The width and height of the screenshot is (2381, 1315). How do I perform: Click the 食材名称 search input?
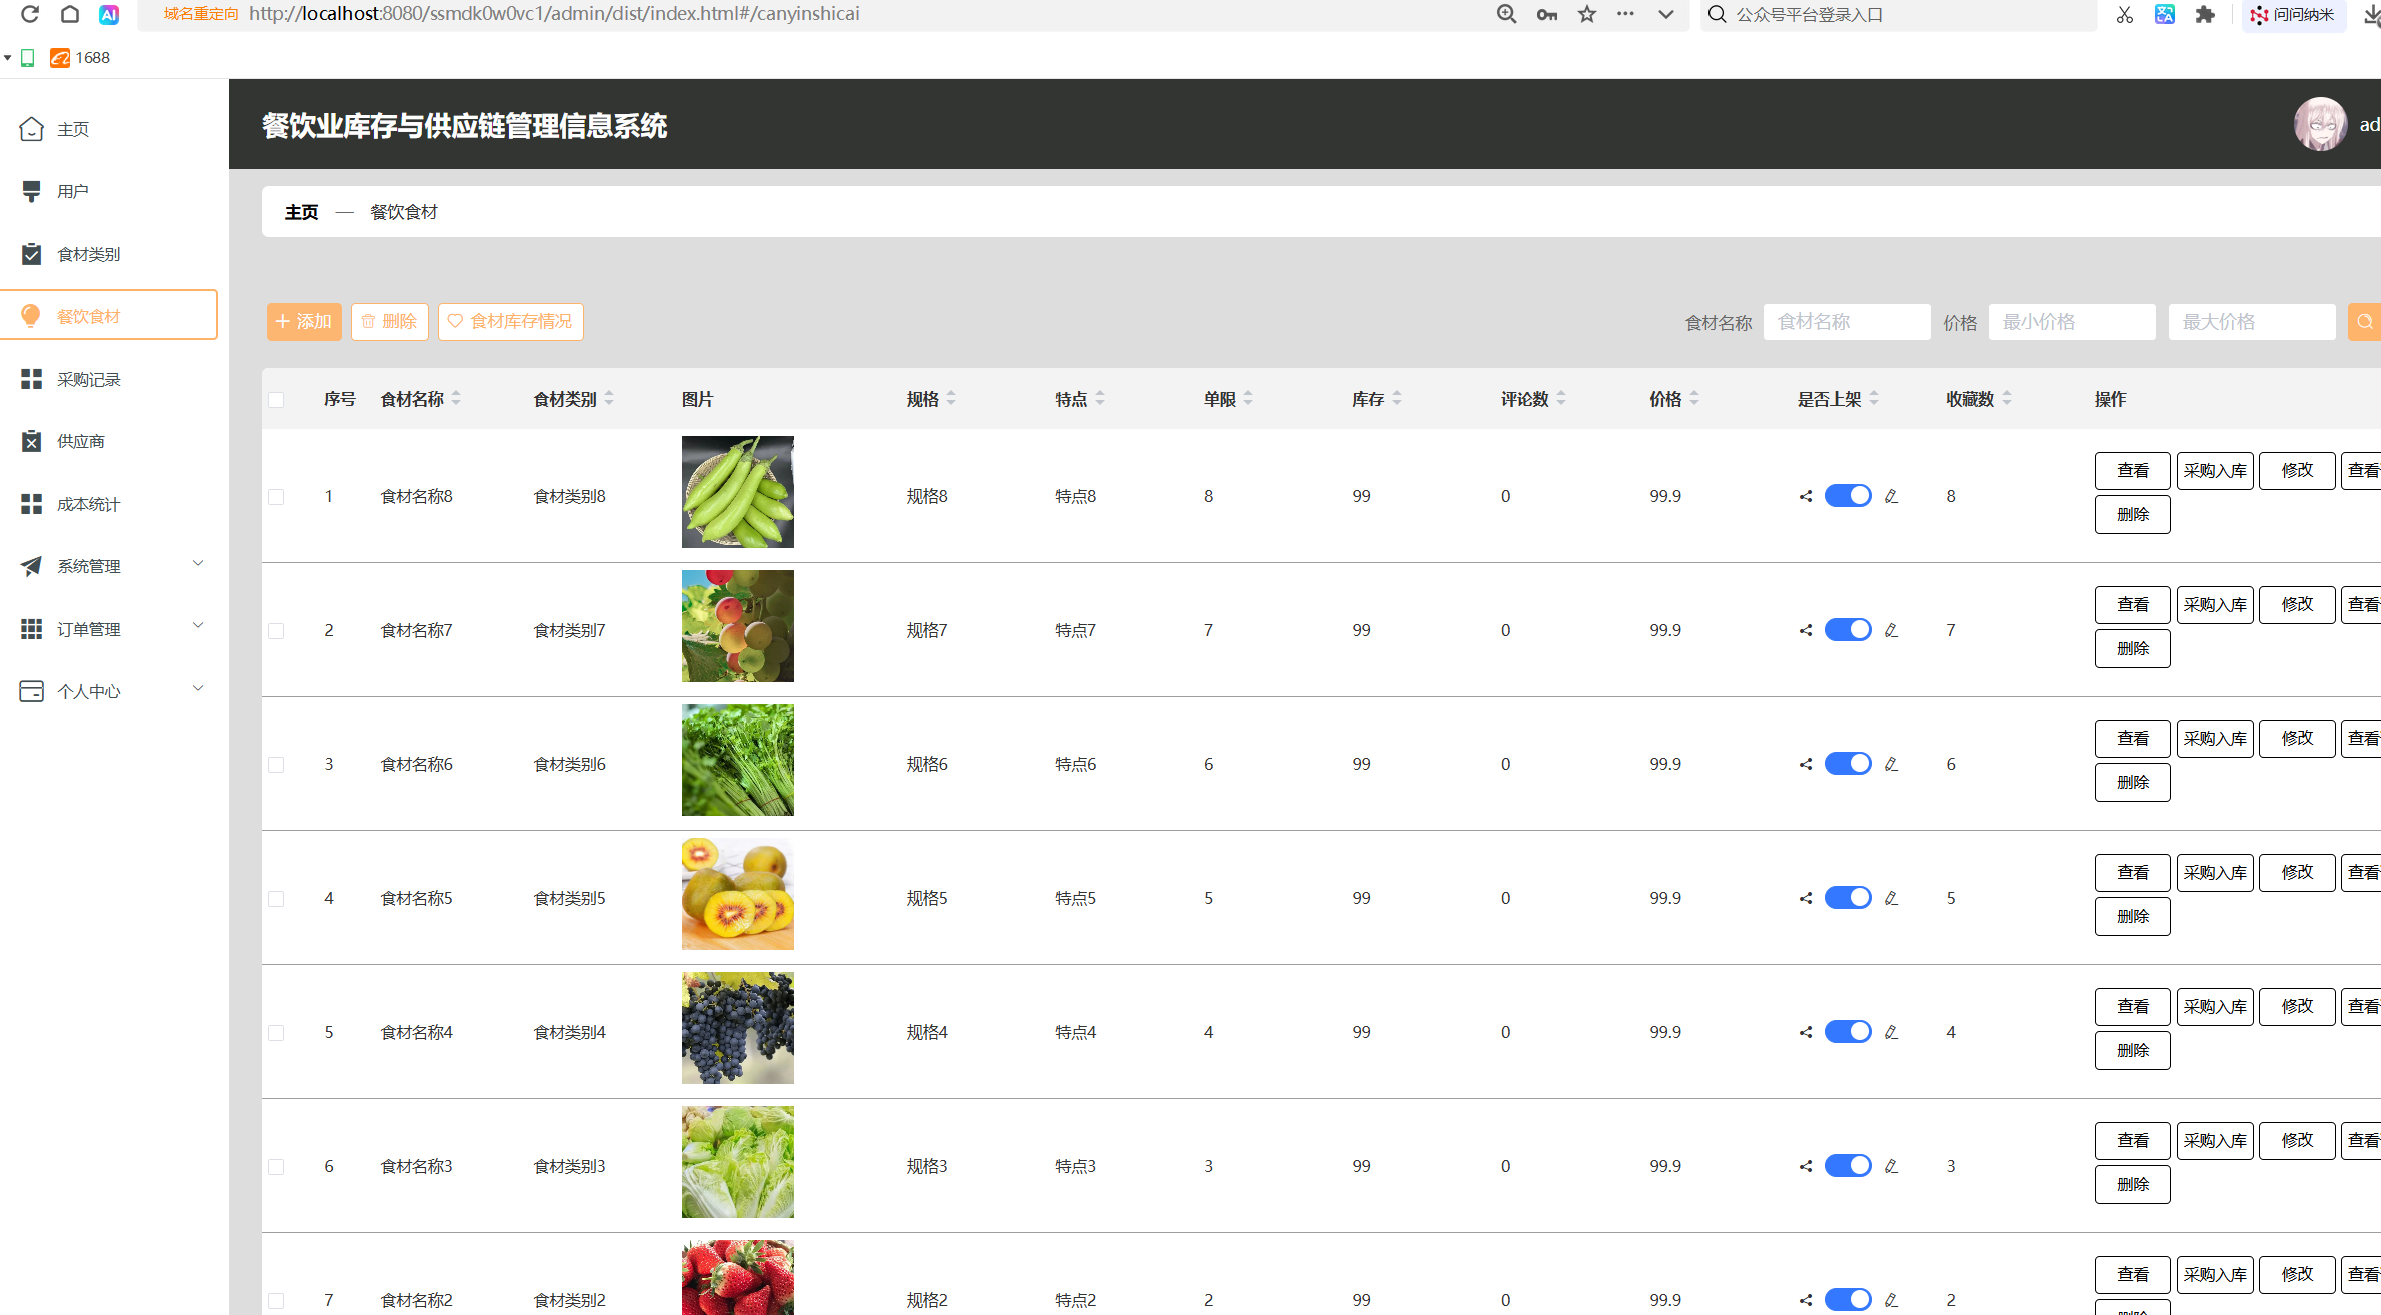pyautogui.click(x=1847, y=322)
